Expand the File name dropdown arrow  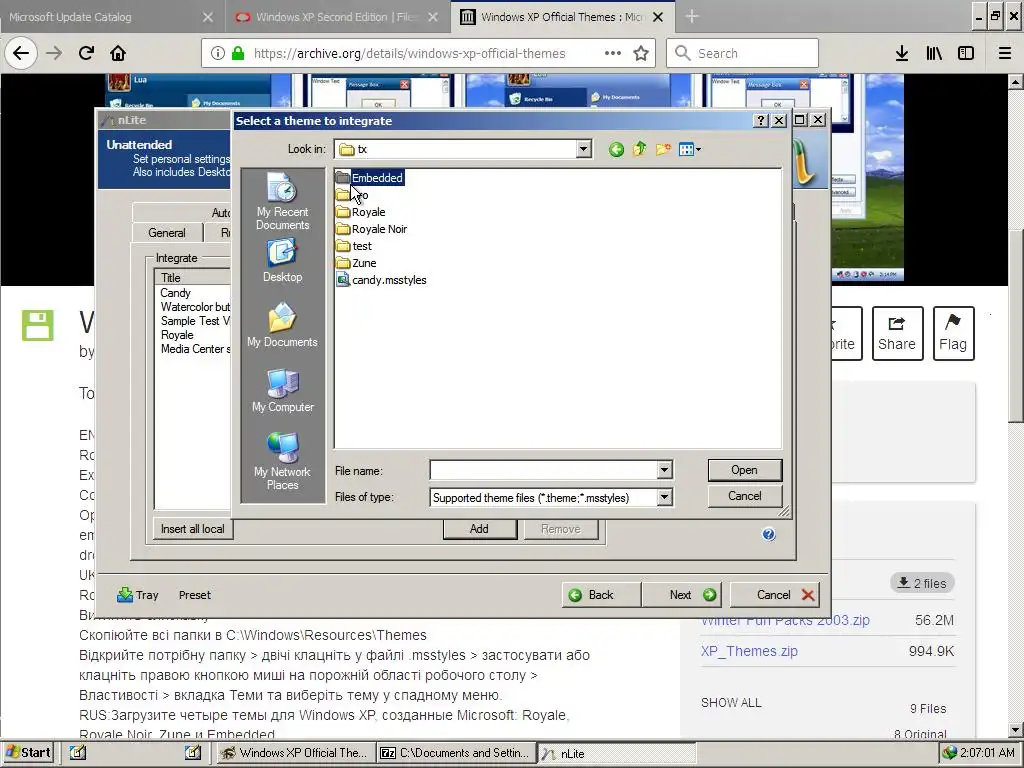coord(664,470)
